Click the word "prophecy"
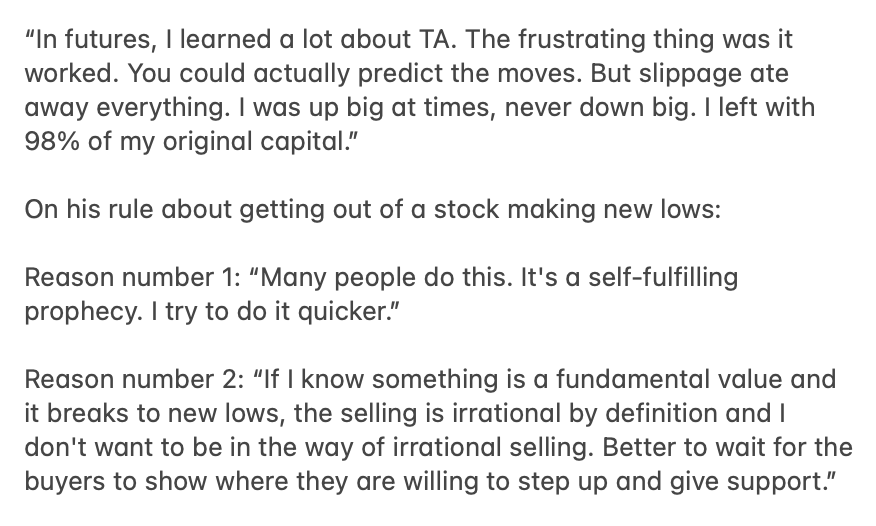 82,312
